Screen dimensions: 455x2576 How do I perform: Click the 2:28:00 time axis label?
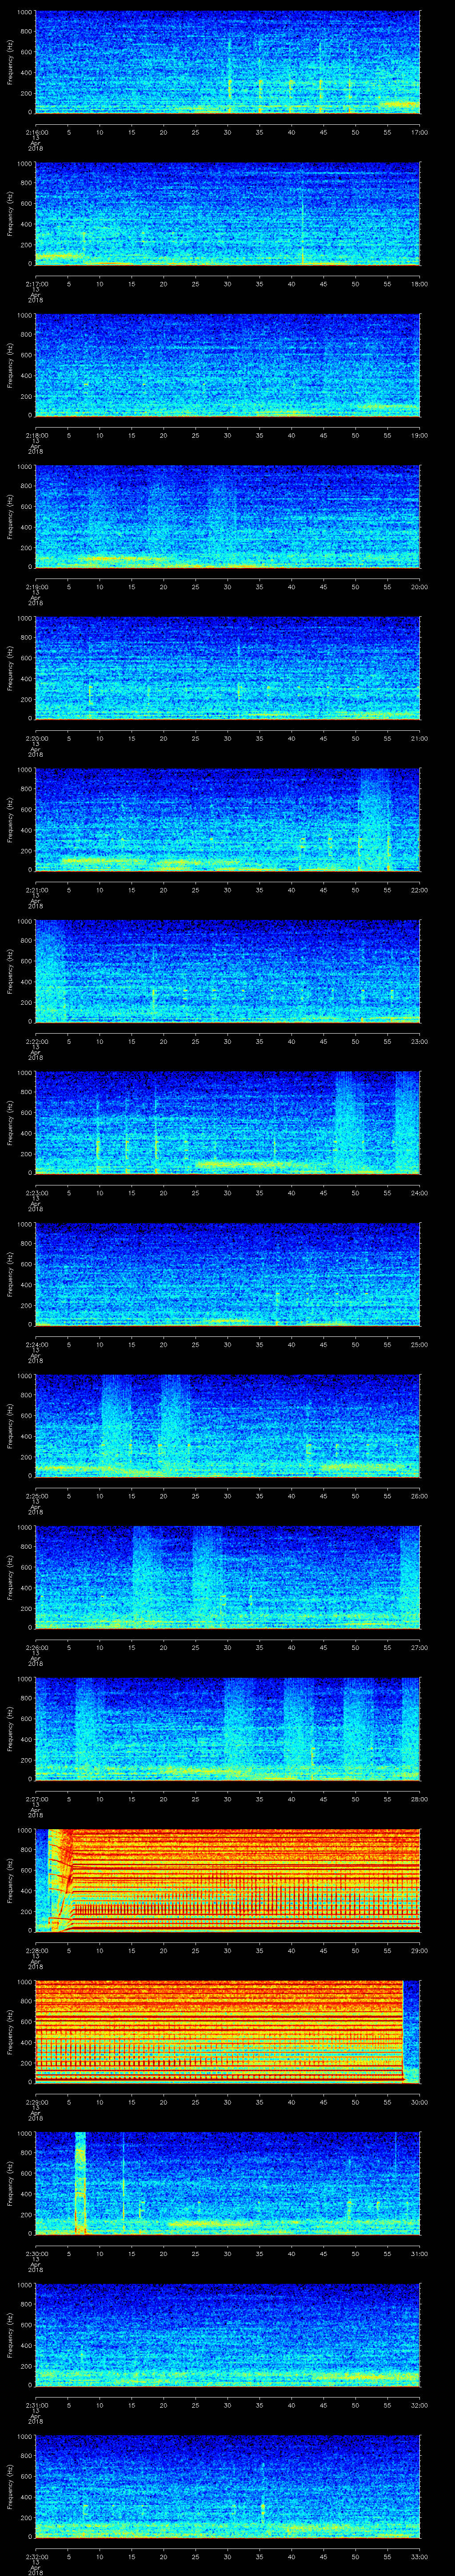click(36, 1950)
